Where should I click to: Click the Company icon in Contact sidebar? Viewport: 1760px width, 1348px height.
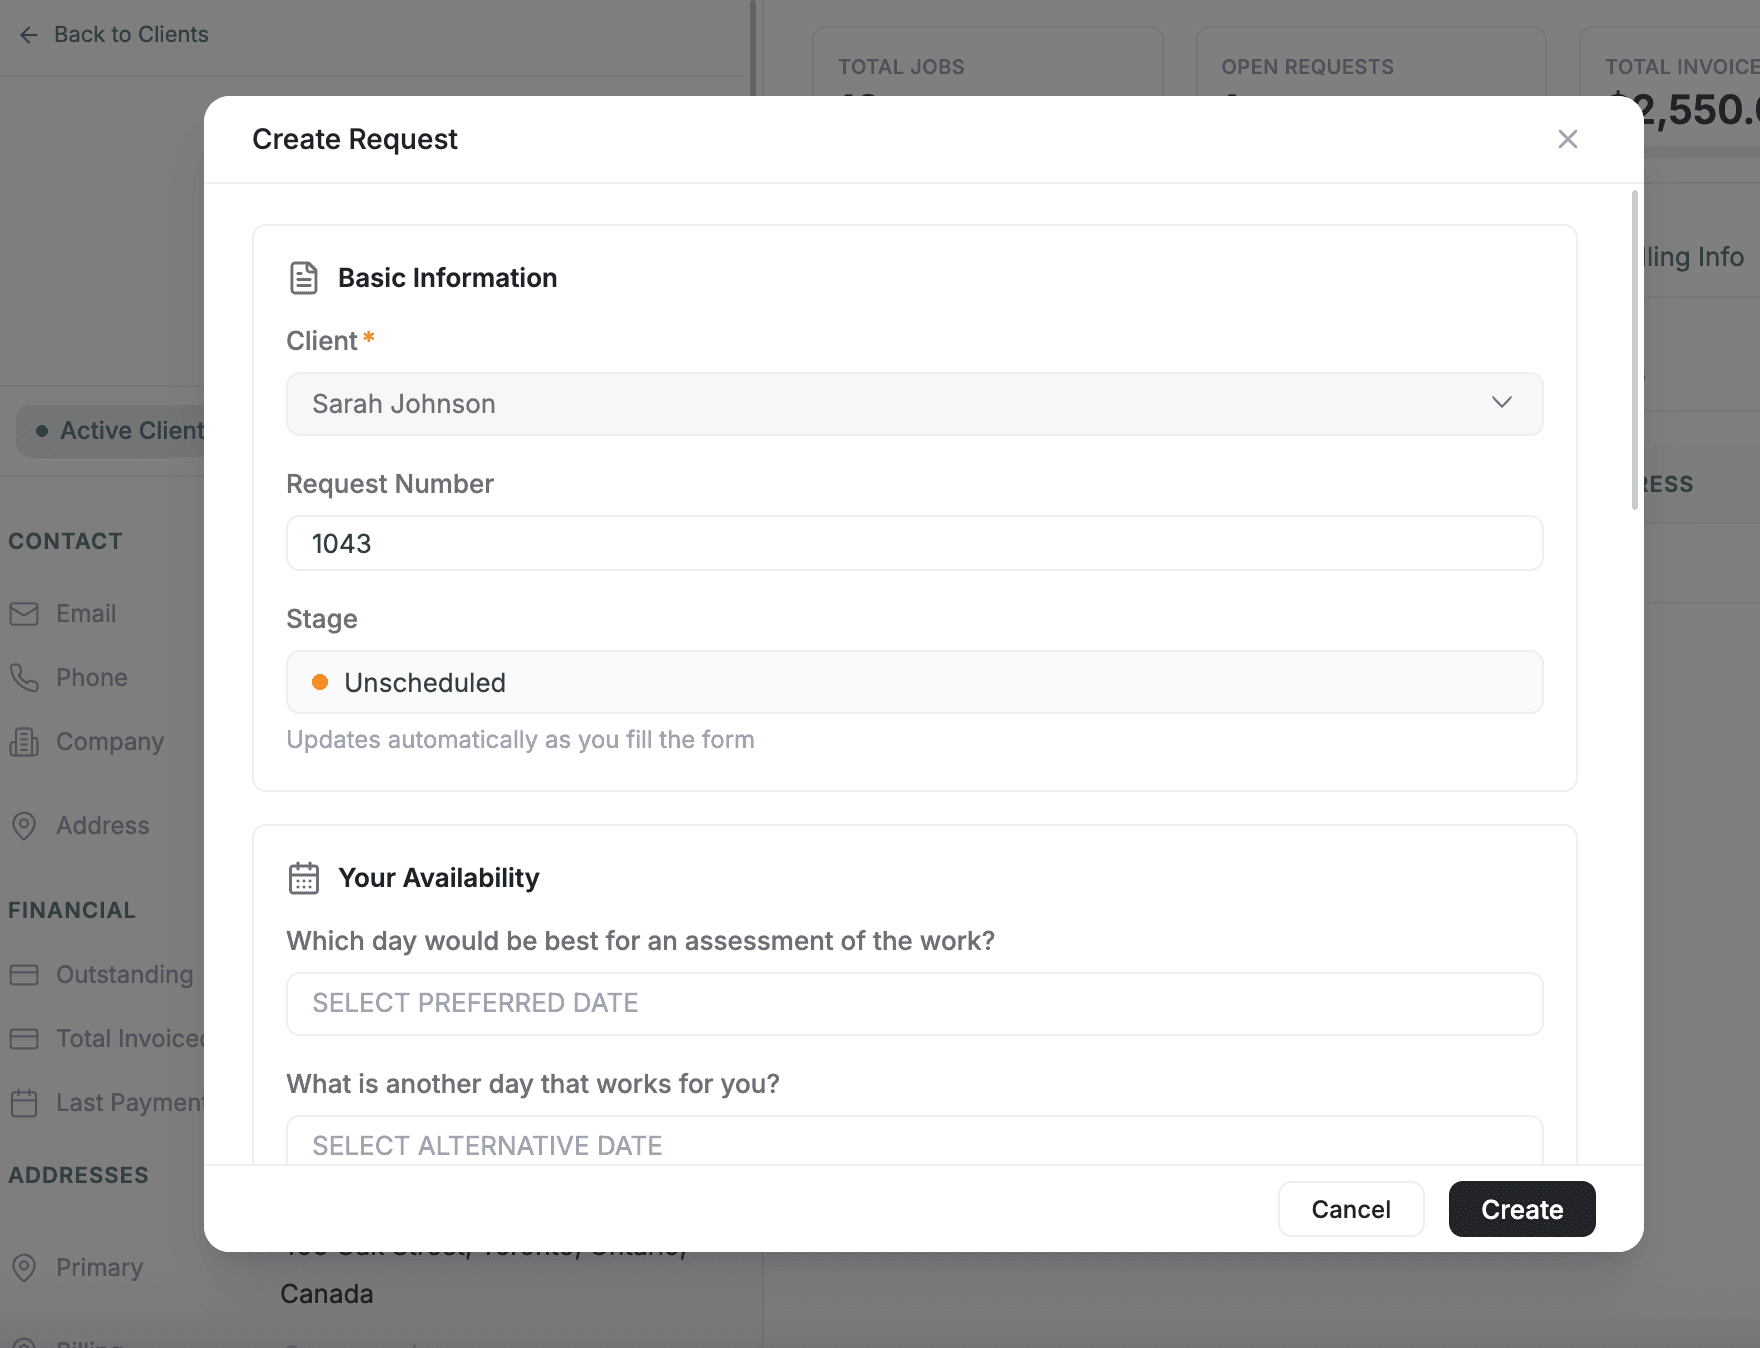click(25, 741)
